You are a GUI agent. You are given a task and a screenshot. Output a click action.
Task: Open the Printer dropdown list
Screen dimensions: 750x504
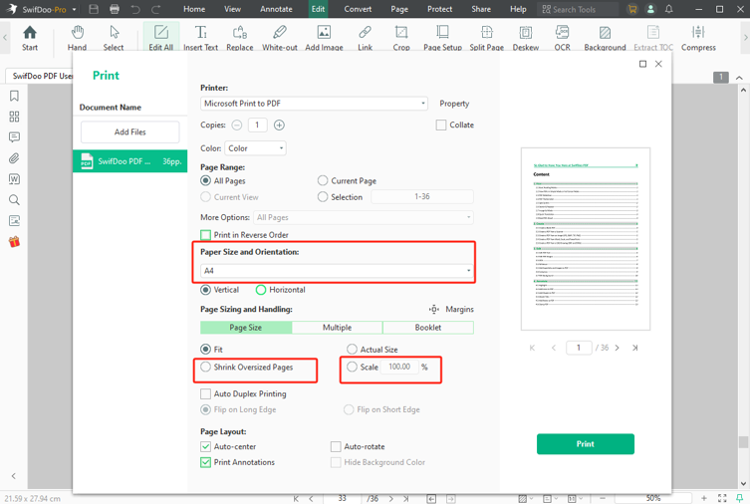[x=314, y=103]
